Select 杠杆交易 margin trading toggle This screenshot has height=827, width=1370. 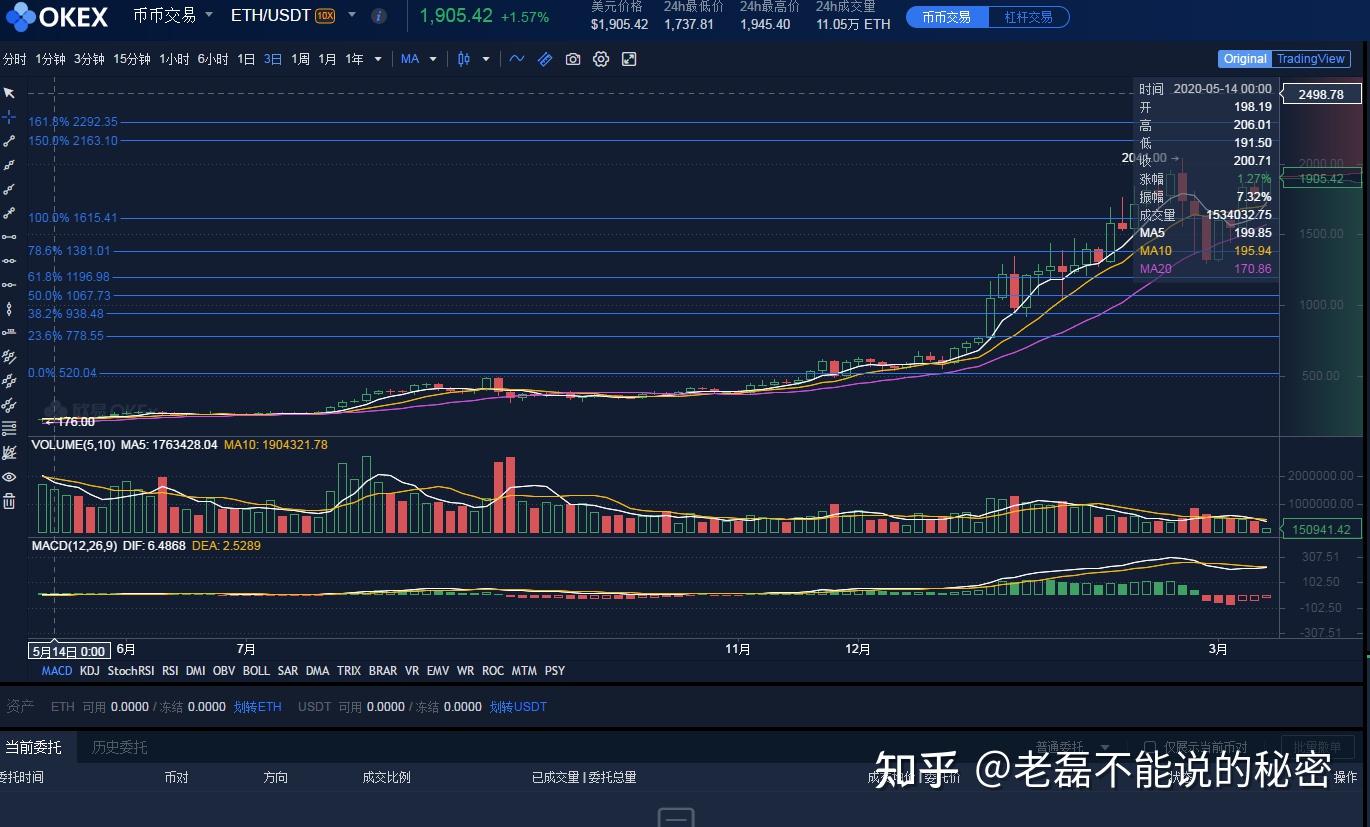click(x=1029, y=17)
